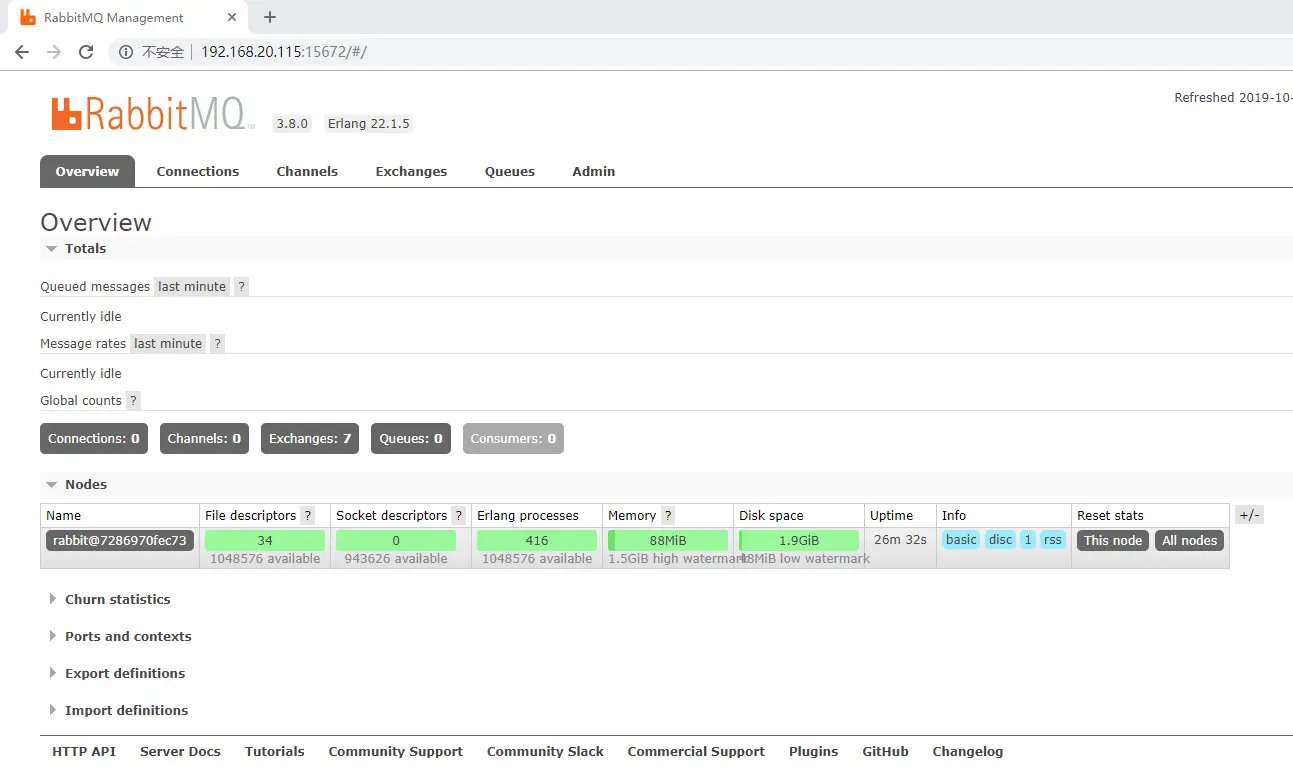The width and height of the screenshot is (1293, 775).
Task: Open the Admin tab
Action: [594, 171]
